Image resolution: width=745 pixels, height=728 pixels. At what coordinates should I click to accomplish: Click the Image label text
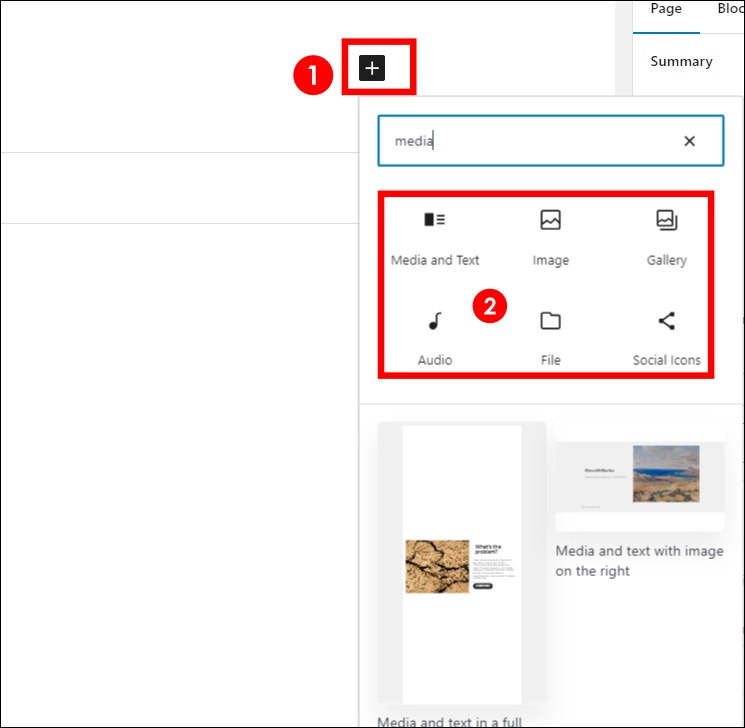(550, 260)
